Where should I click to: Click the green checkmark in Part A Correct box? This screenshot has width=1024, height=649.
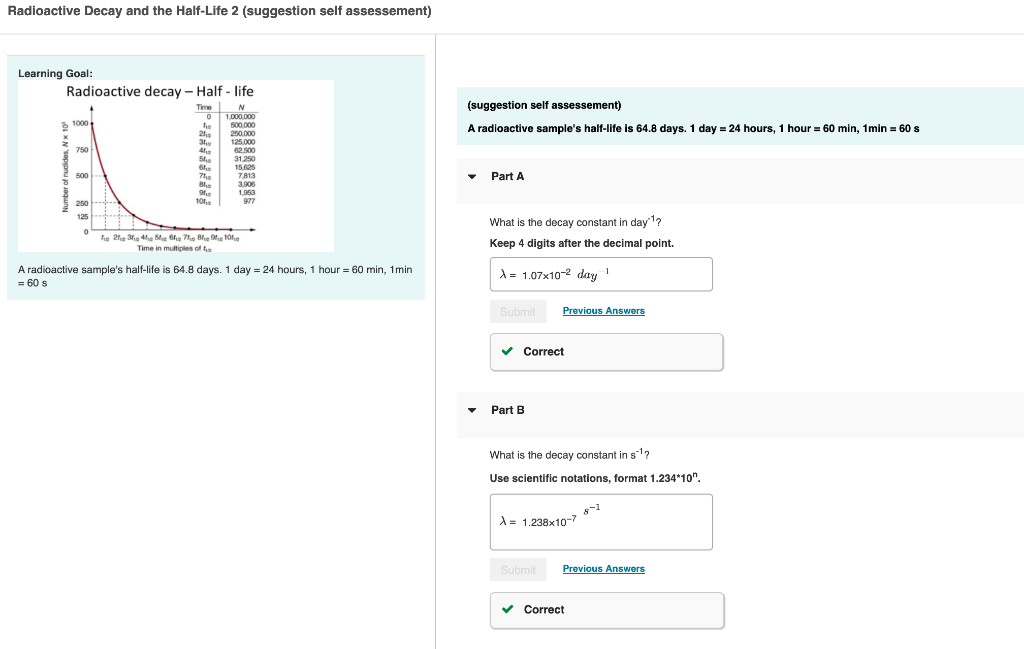507,351
